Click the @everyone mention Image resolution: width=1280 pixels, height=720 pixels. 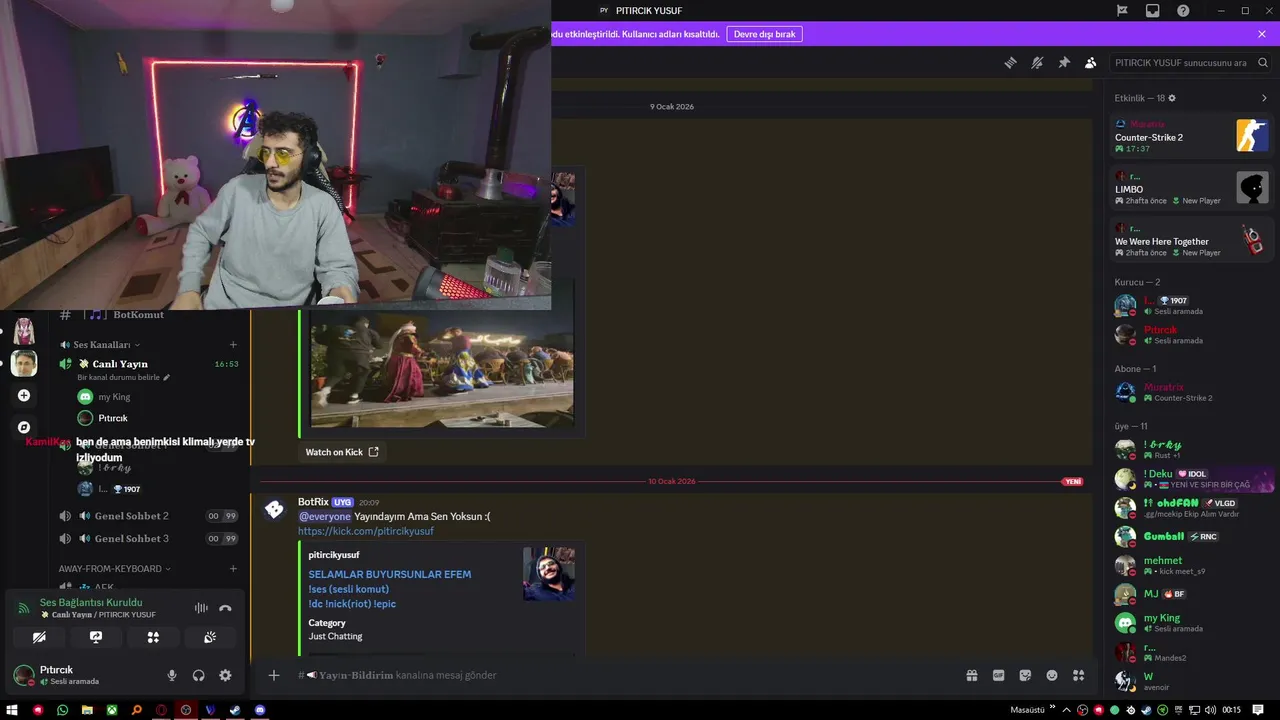pyautogui.click(x=325, y=517)
